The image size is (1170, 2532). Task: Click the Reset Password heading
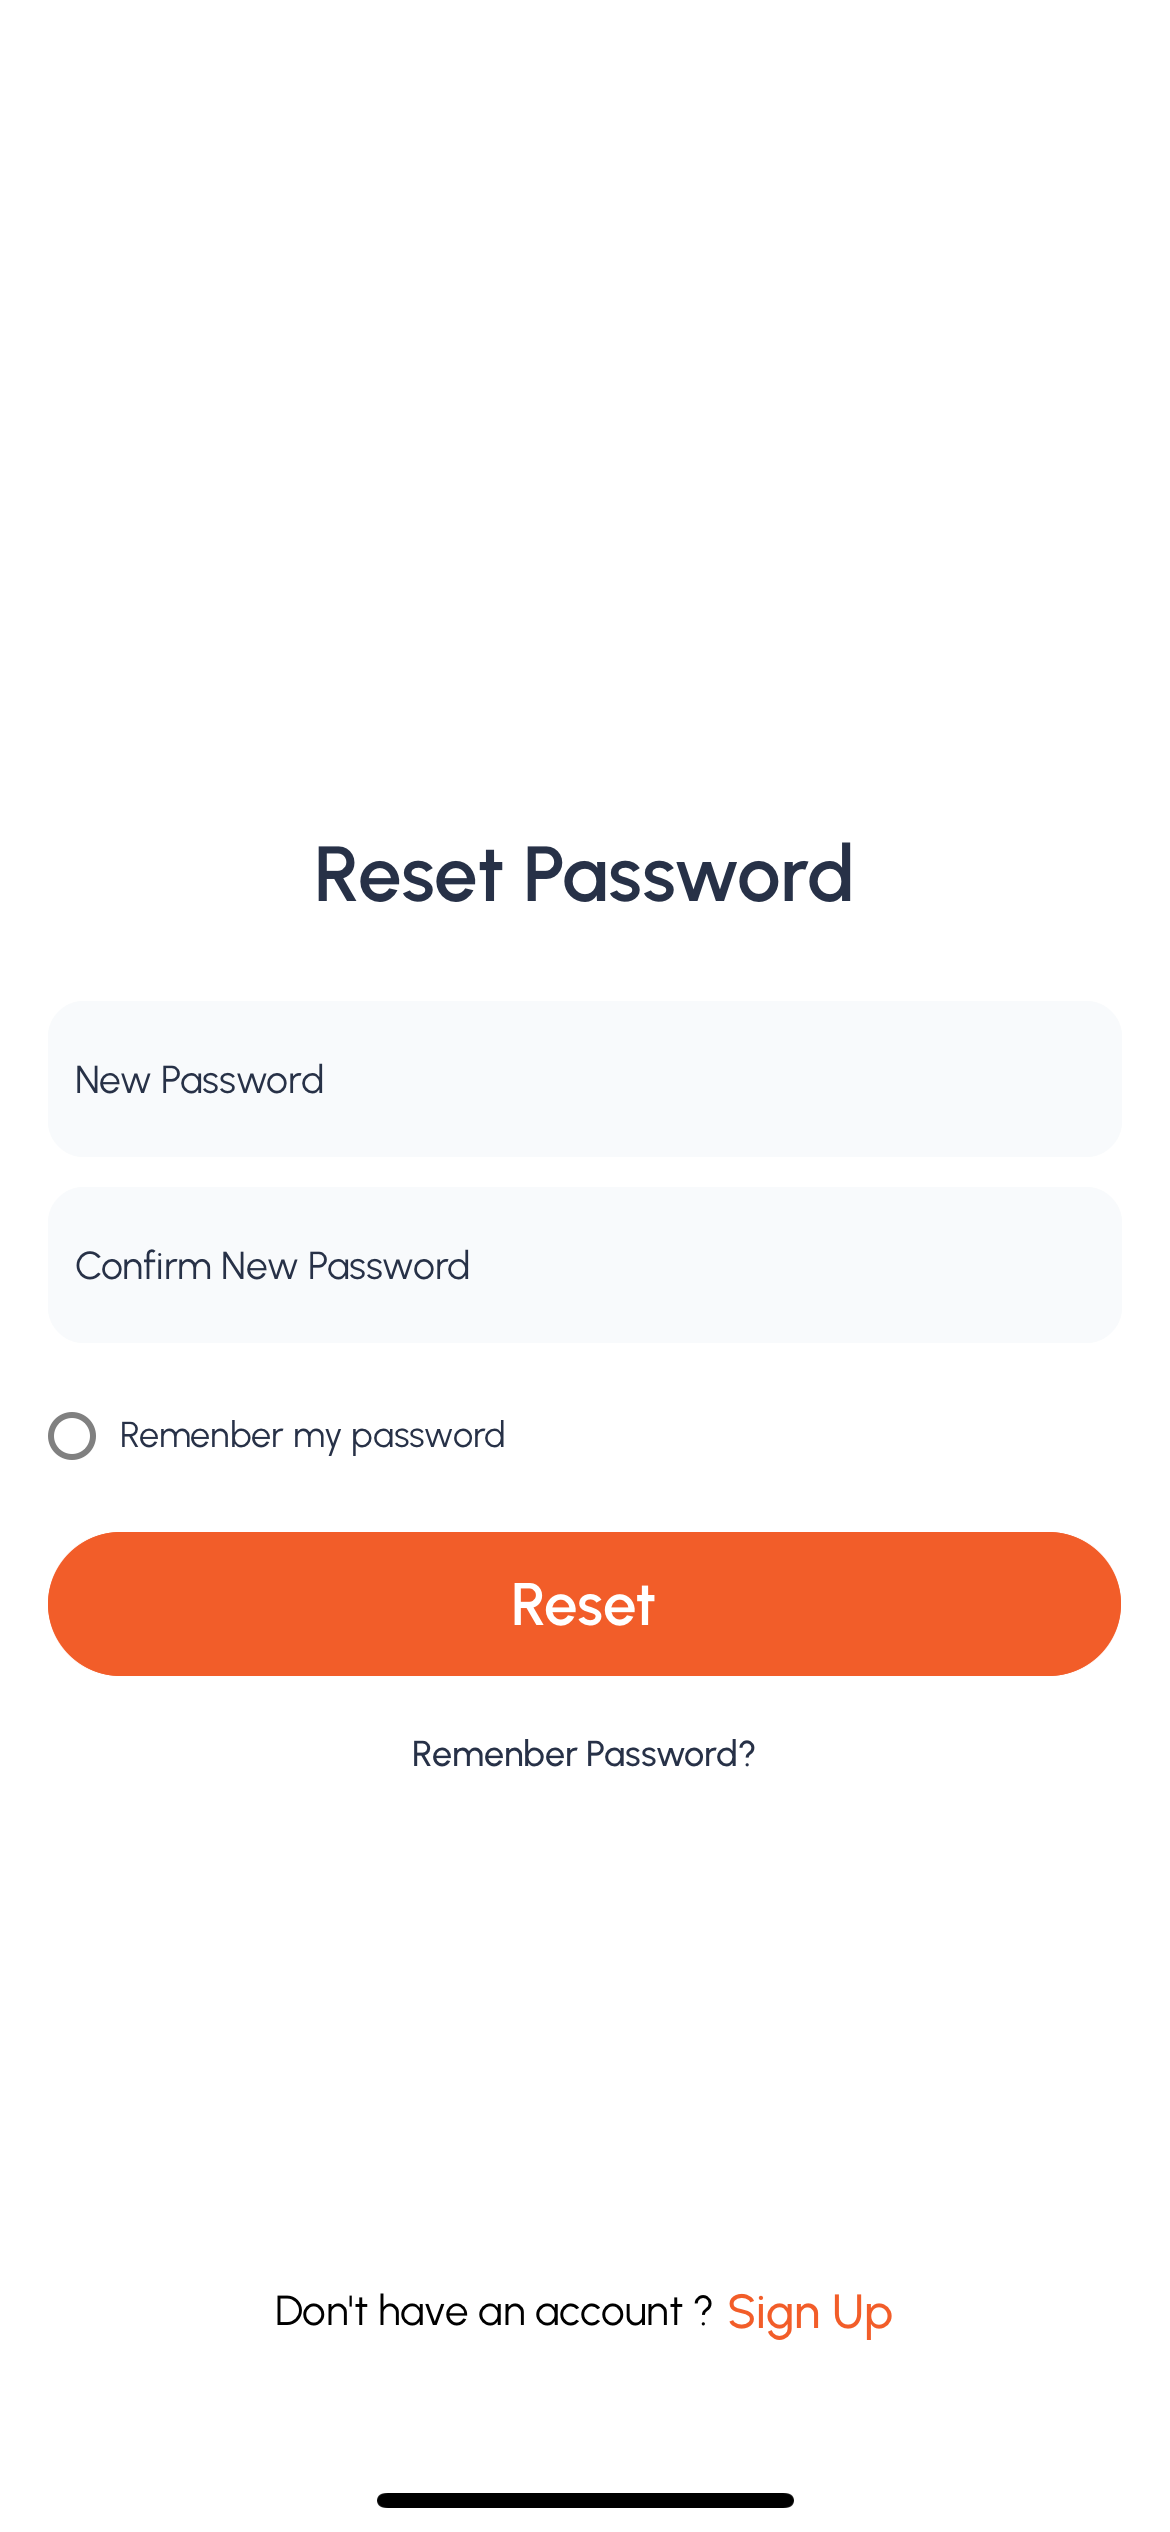pyautogui.click(x=584, y=874)
